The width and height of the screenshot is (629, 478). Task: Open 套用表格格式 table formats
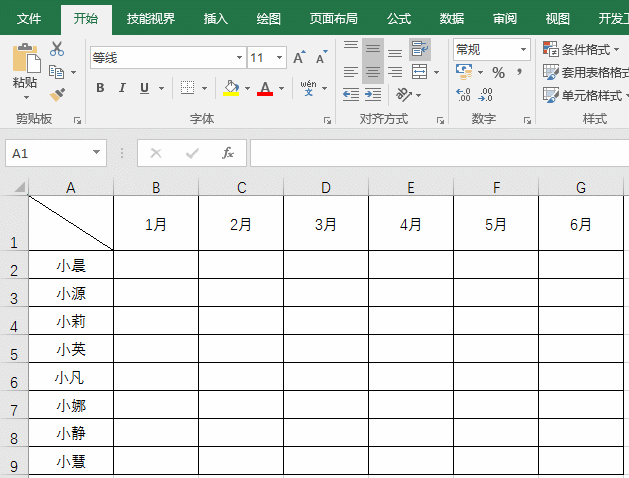click(x=586, y=72)
